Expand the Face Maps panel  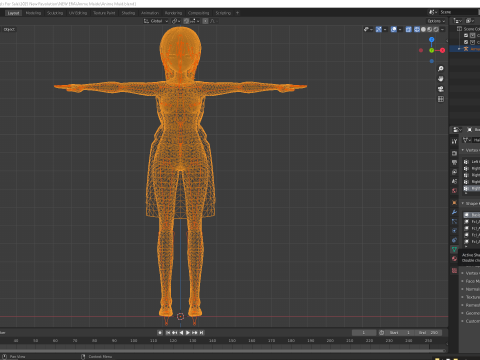463,281
